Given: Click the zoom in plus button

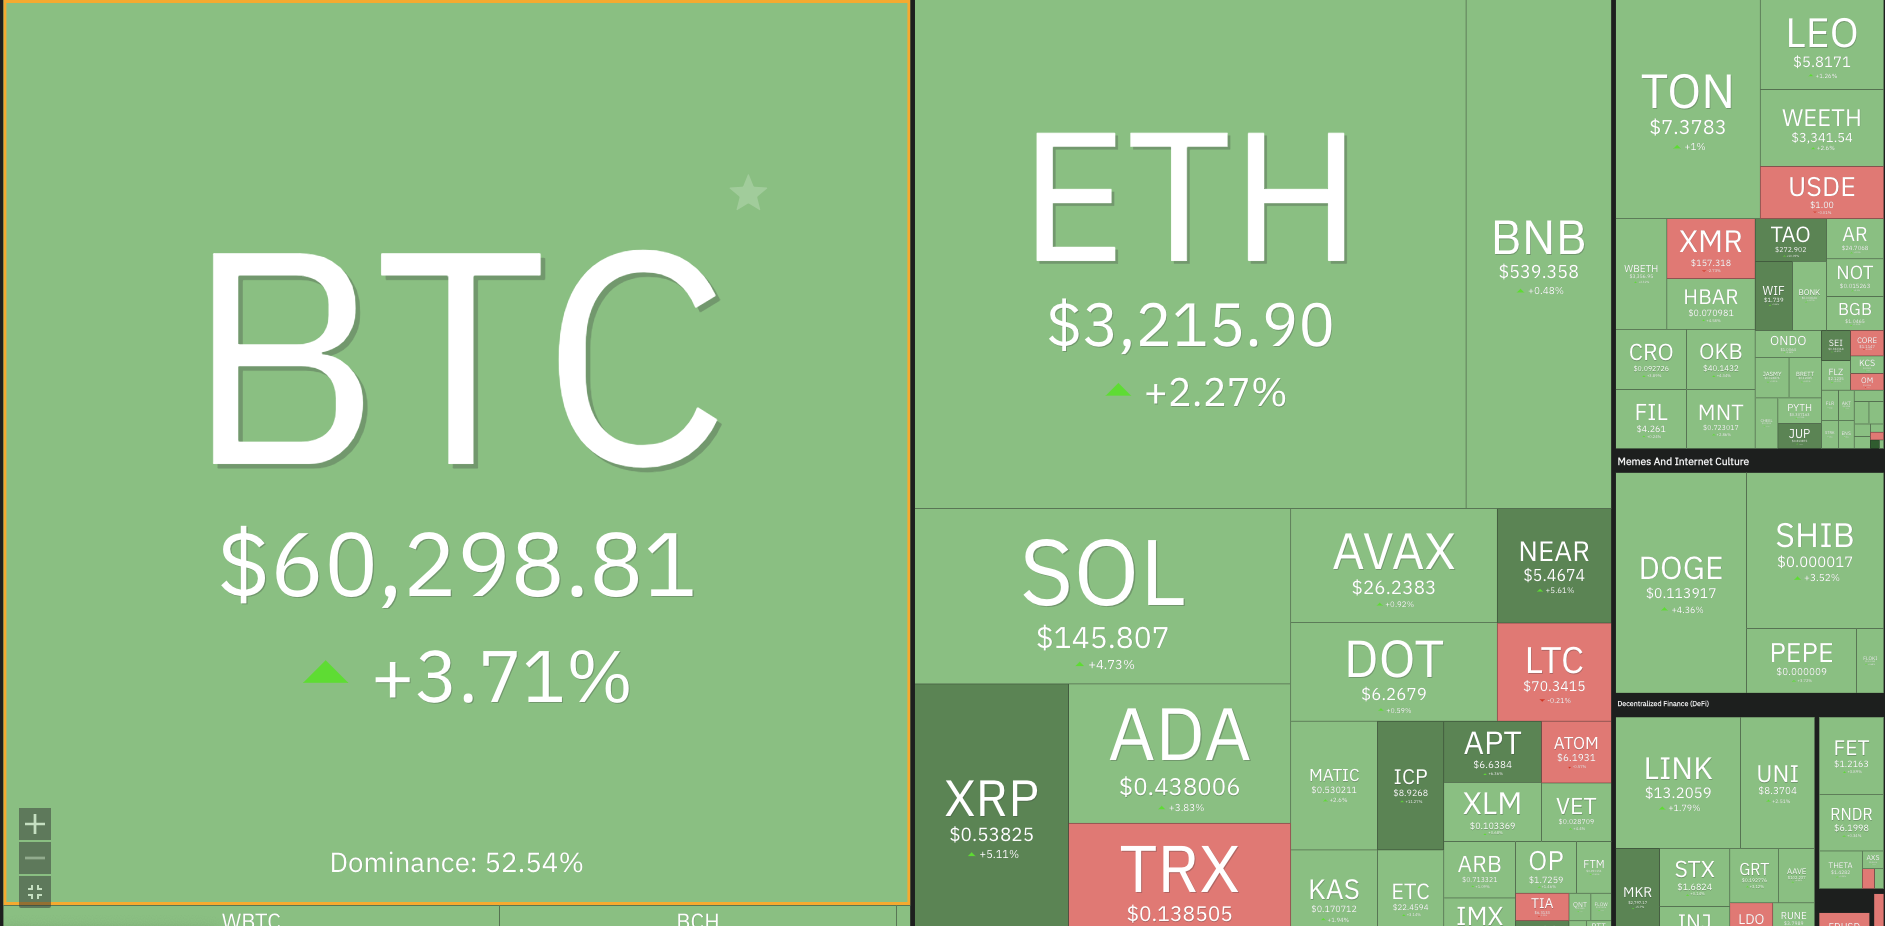Looking at the screenshot, I should tap(35, 824).
